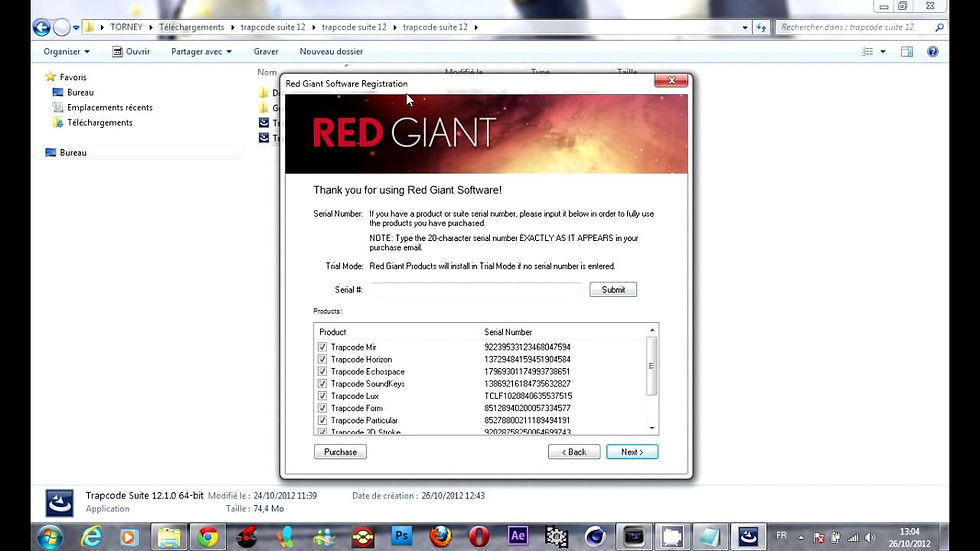Switch to the Trapcode installer taskbar item
The width and height of the screenshot is (980, 551).
[x=748, y=536]
